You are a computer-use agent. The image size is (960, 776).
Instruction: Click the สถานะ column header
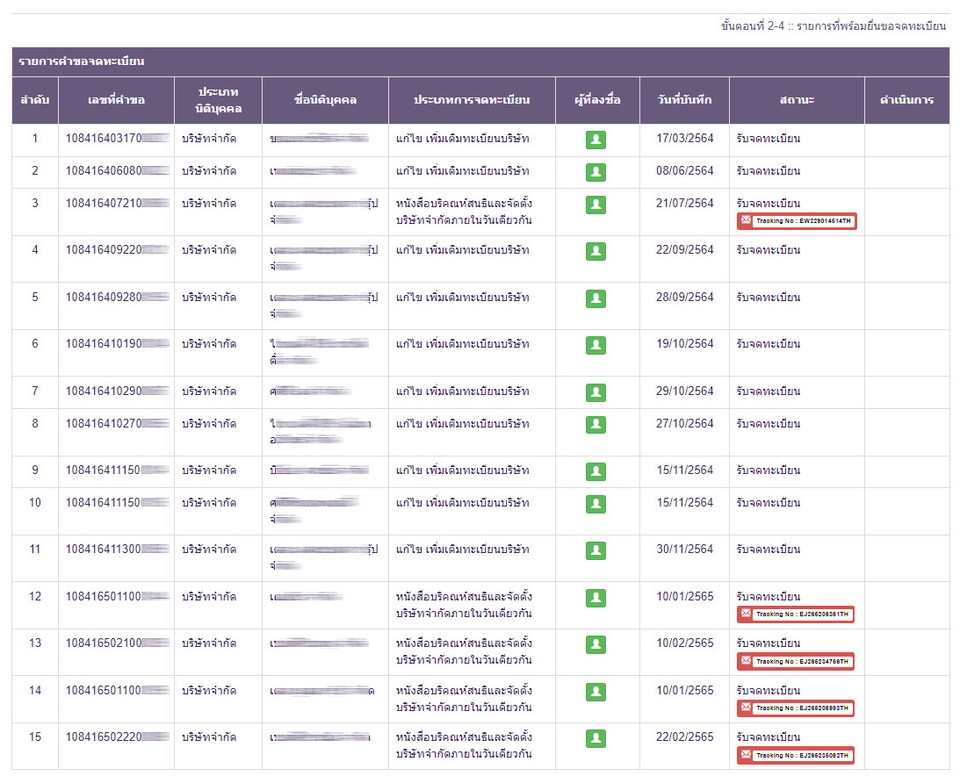[797, 100]
